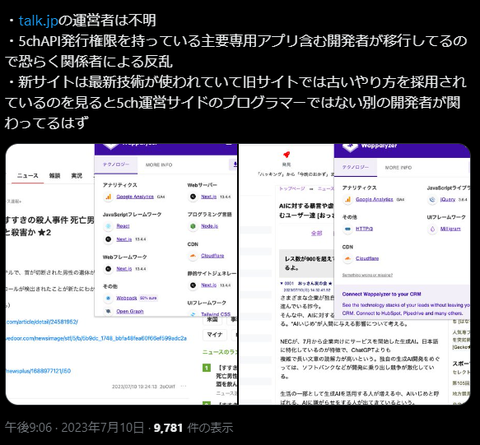The image size is (480, 445).
Task: Open Cloudflare link in left Wappalyzer panel
Action: point(212,256)
